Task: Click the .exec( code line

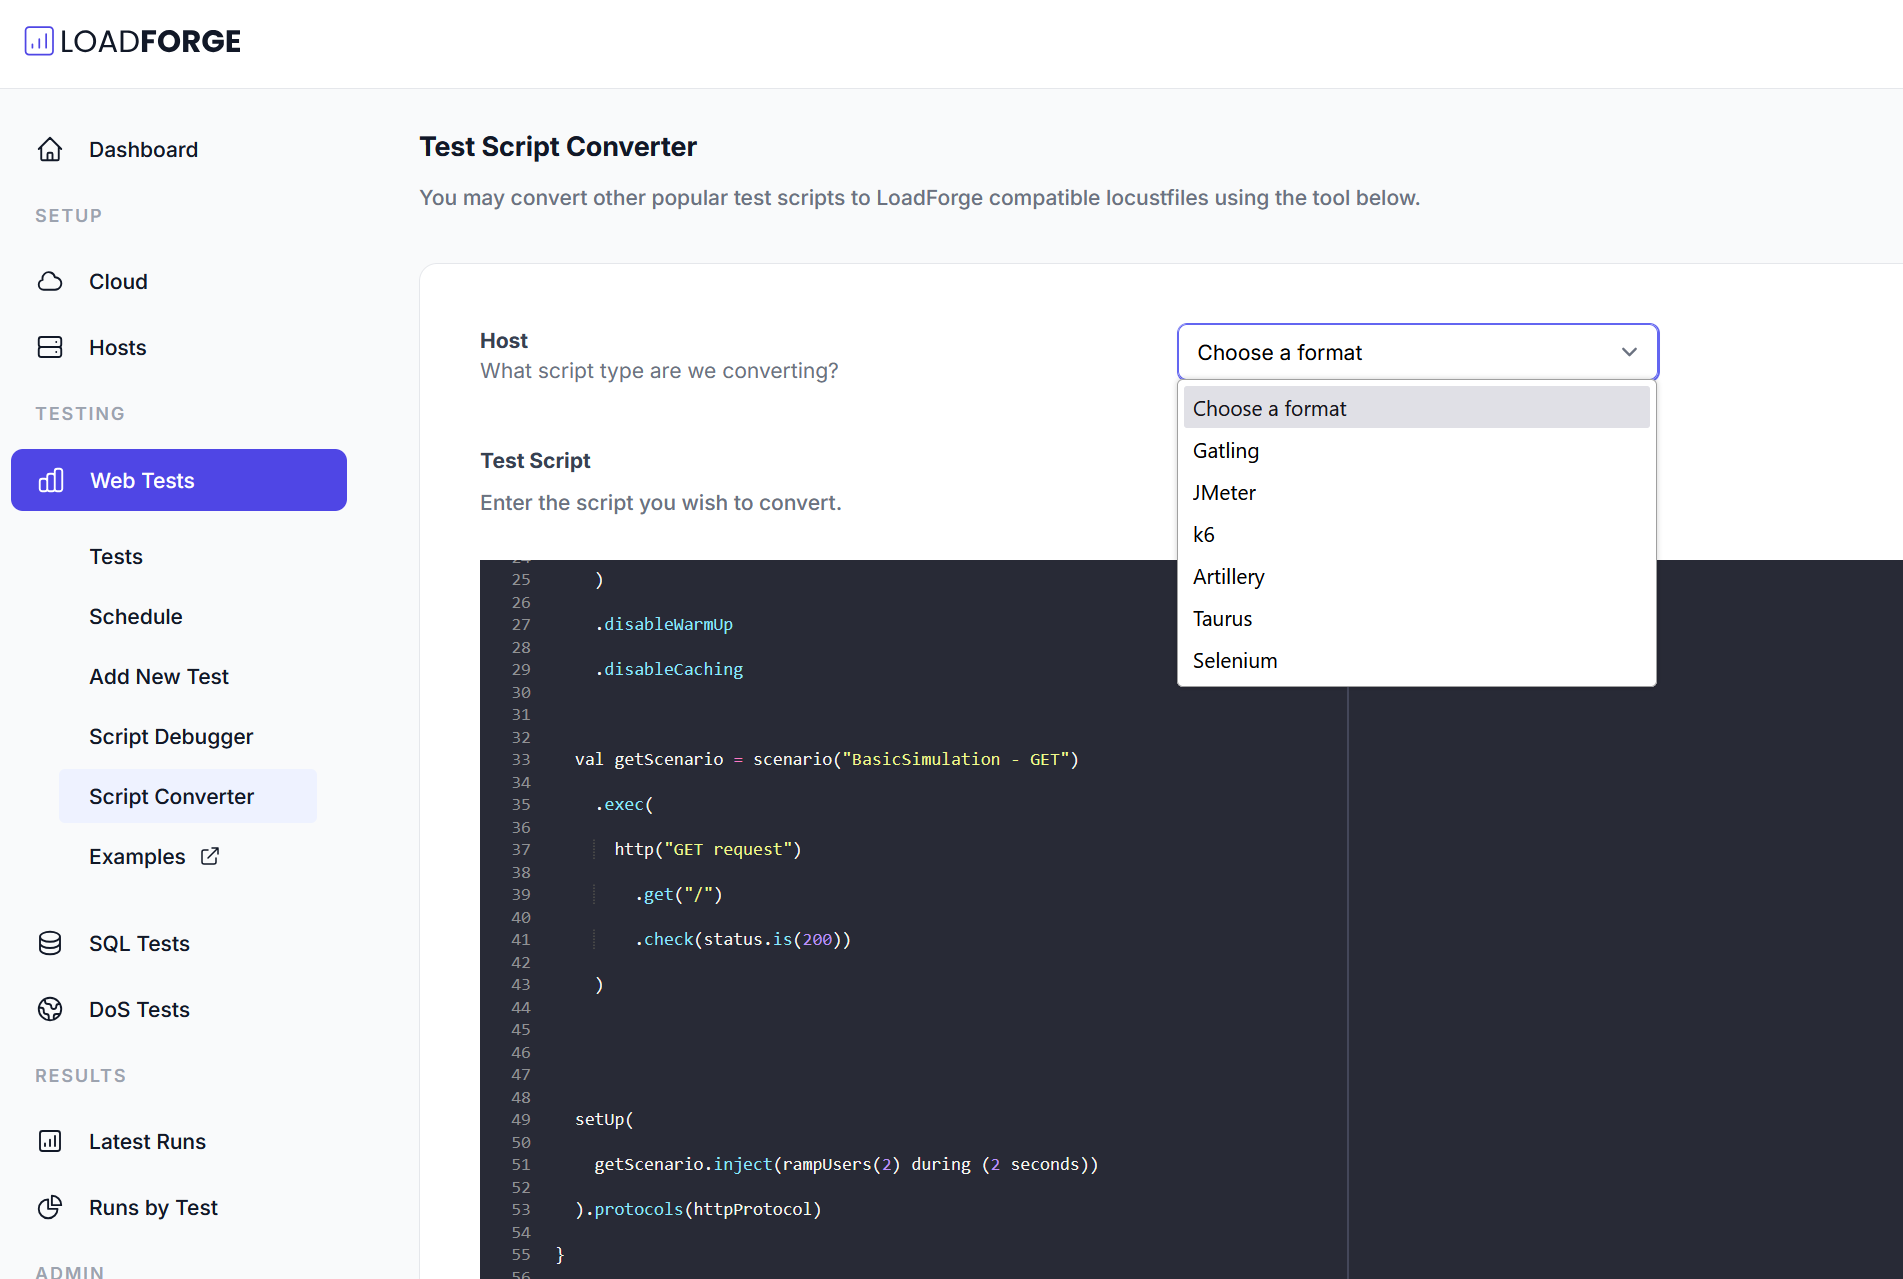Action: (624, 804)
